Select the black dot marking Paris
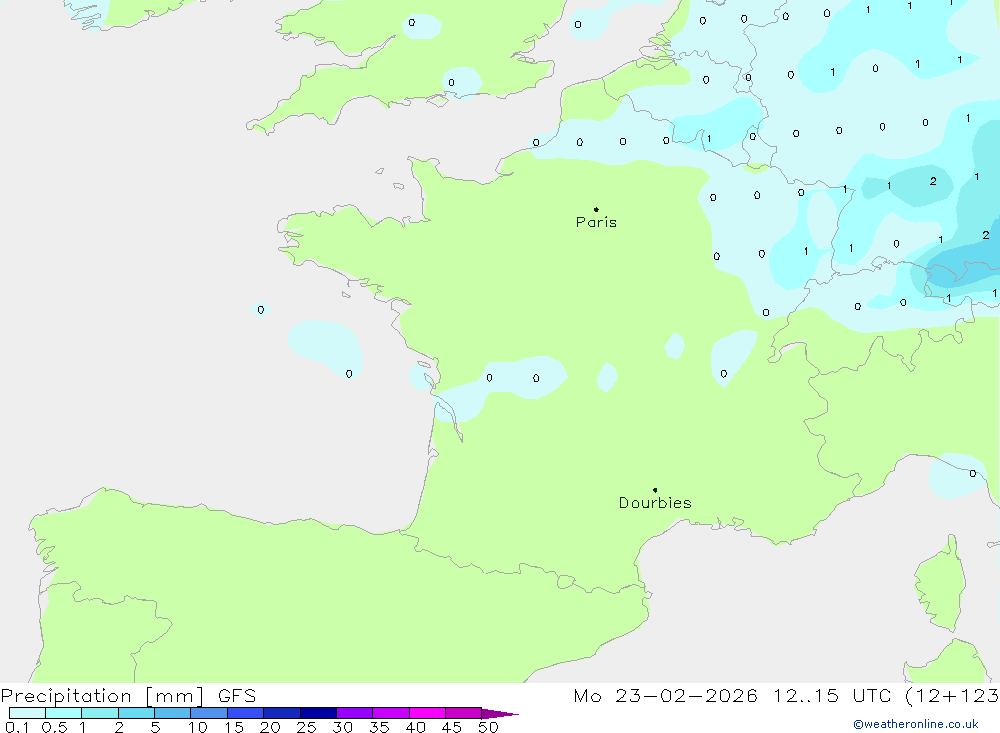 click(596, 209)
